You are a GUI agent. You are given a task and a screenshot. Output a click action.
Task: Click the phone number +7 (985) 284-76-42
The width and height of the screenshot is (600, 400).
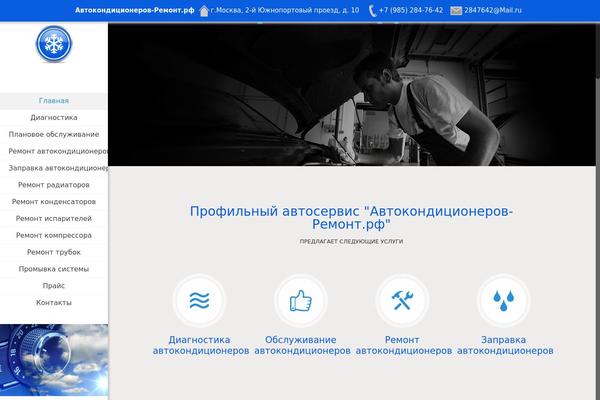point(411,10)
